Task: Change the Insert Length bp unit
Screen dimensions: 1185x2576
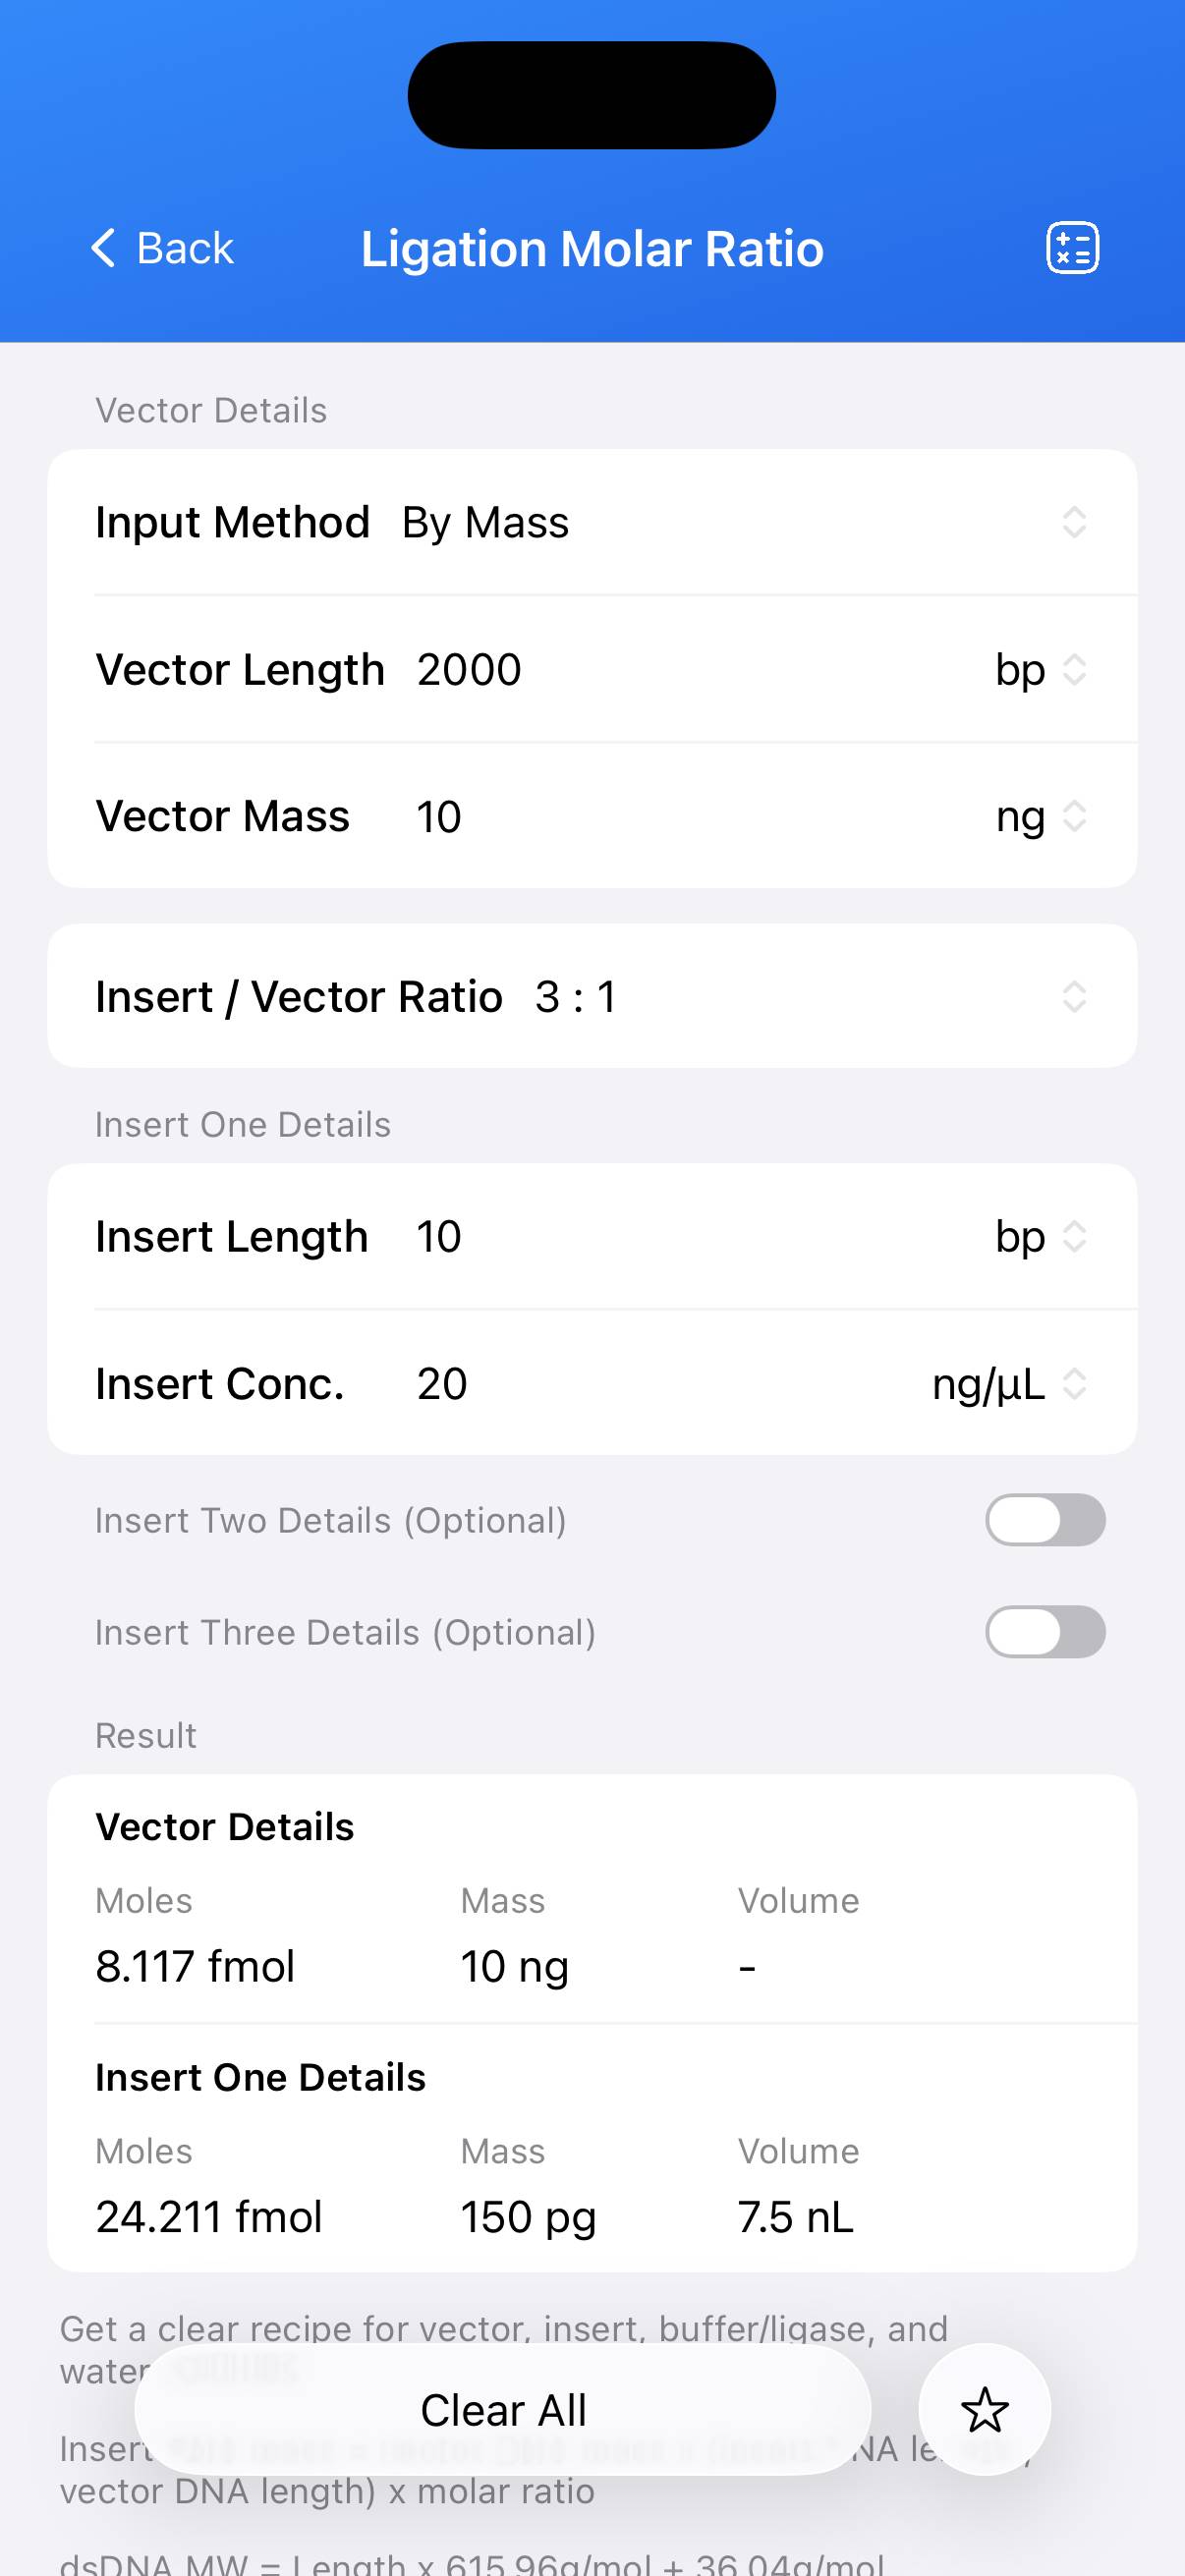Action: [x=1040, y=1237]
